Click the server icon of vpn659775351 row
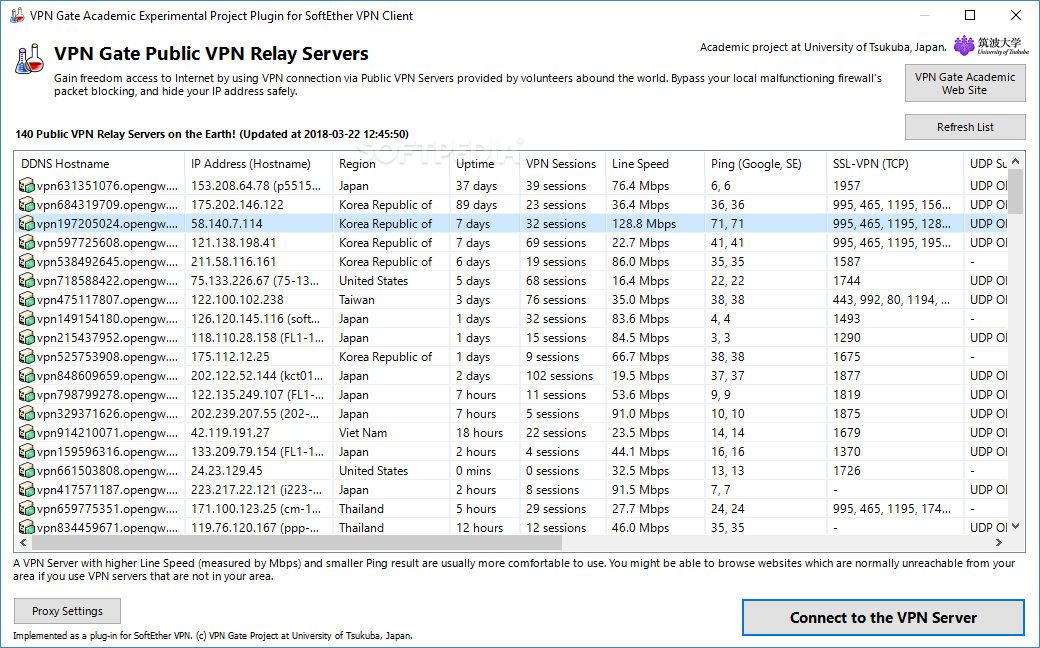The image size is (1040, 648). click(x=27, y=509)
